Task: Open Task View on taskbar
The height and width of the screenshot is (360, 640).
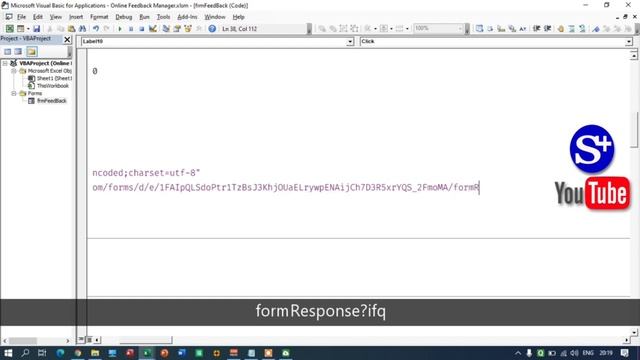Action: 42,353
